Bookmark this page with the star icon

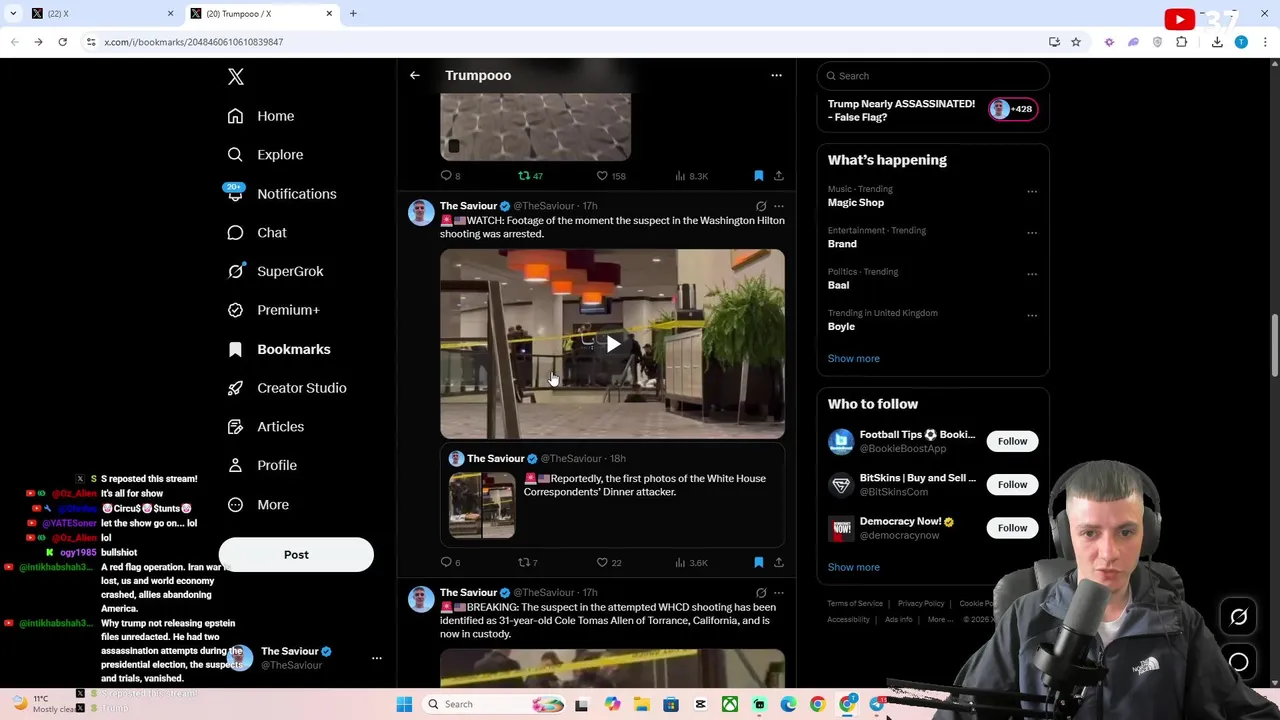pos(1076,42)
